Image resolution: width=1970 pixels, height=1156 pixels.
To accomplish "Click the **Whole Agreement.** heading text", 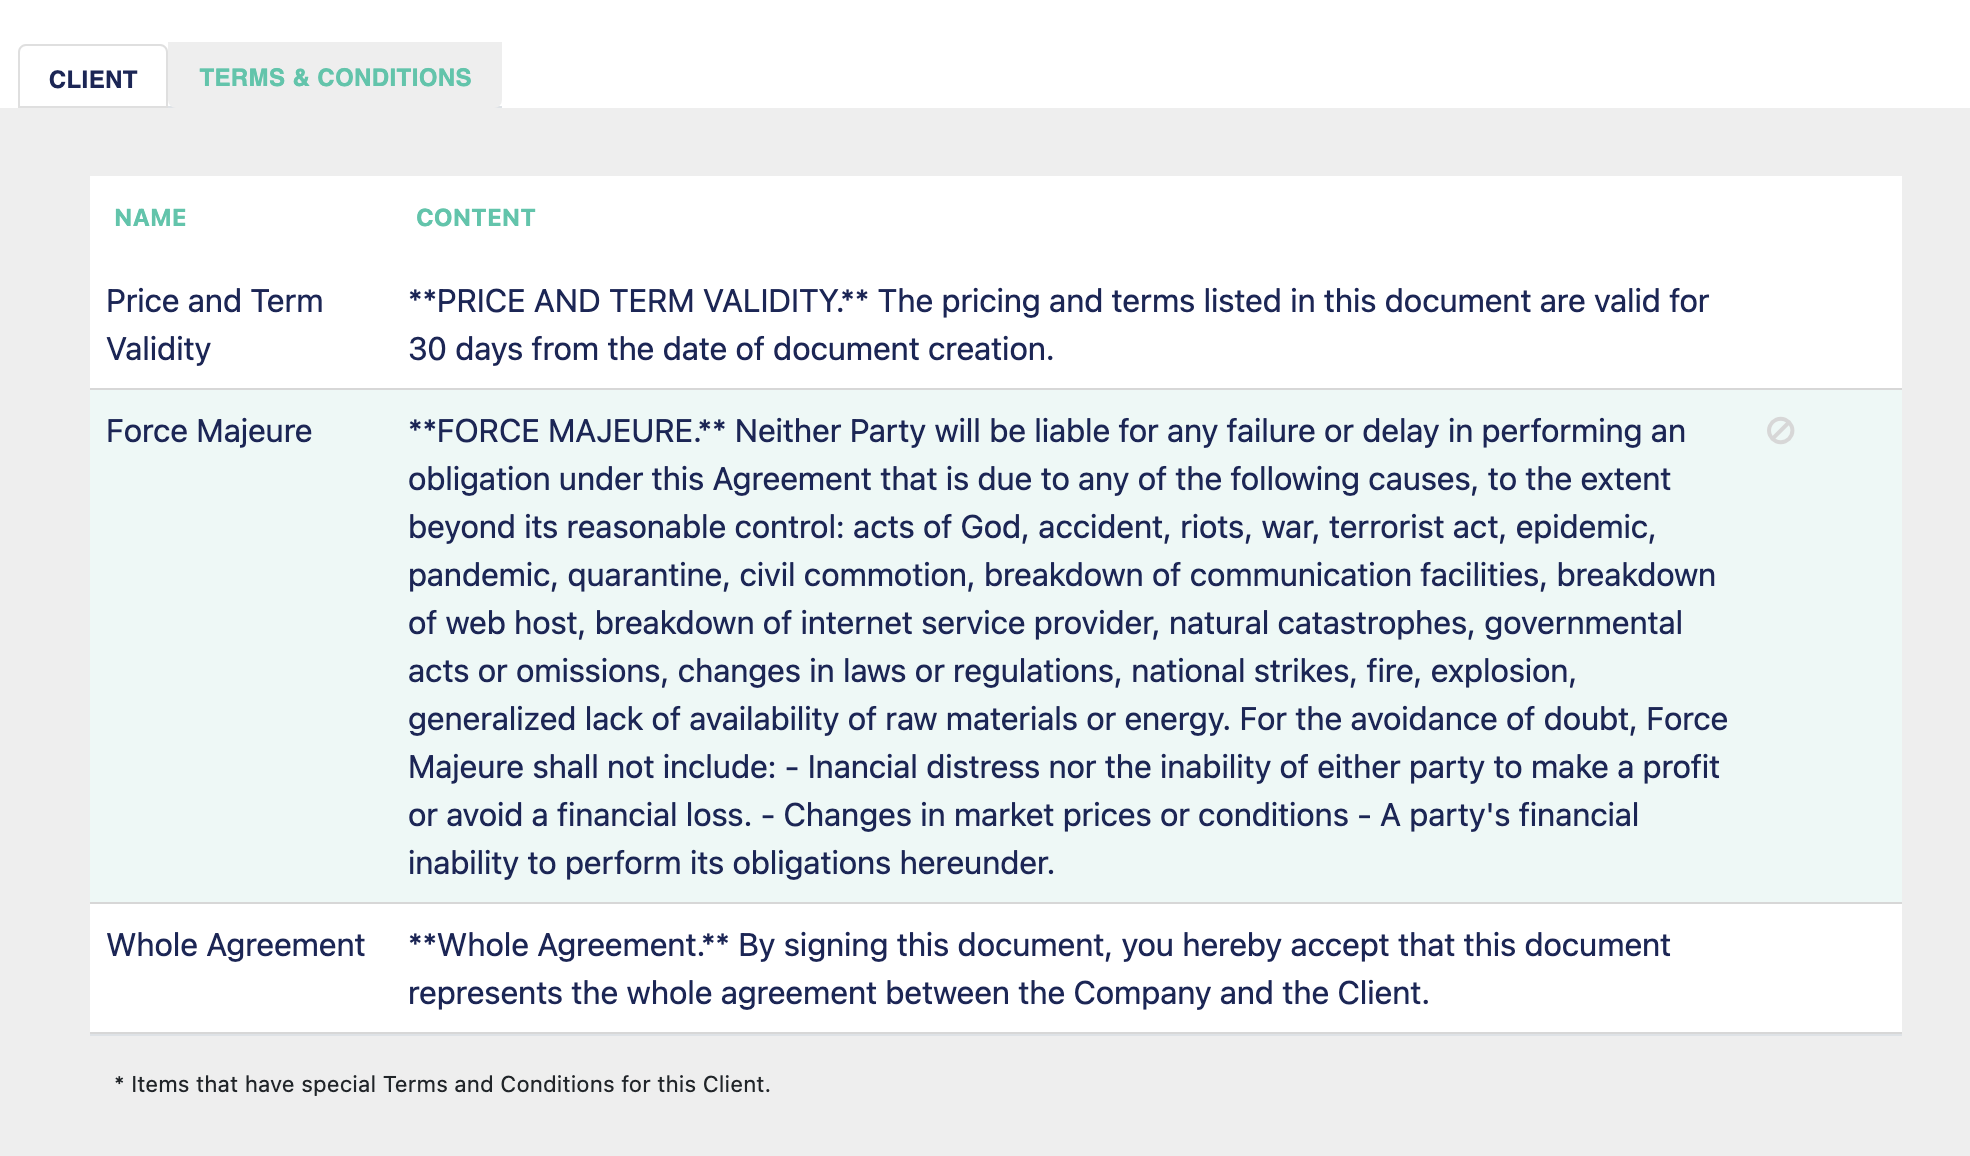I will coord(568,945).
